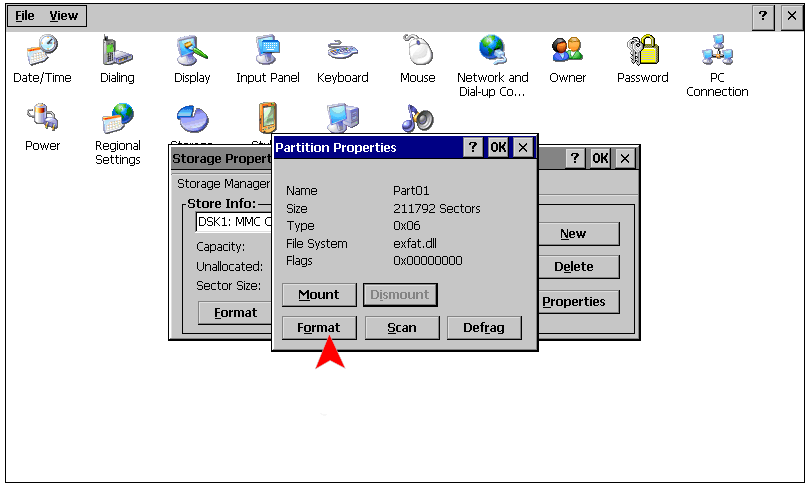Screen dimensions: 809x487
Task: Open the View menu
Action: 64,16
